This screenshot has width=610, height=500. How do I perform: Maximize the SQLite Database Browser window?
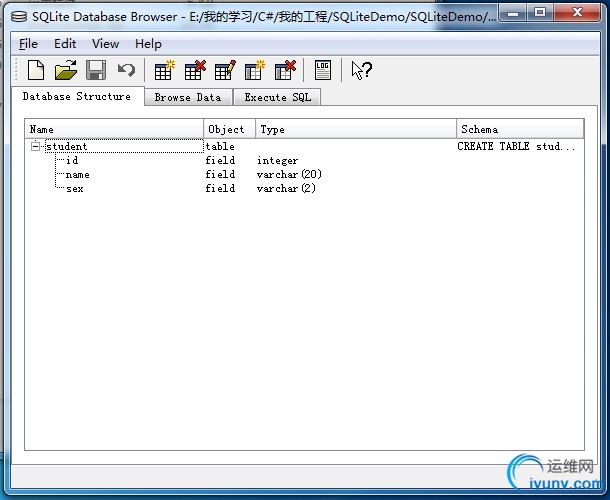(x=540, y=13)
